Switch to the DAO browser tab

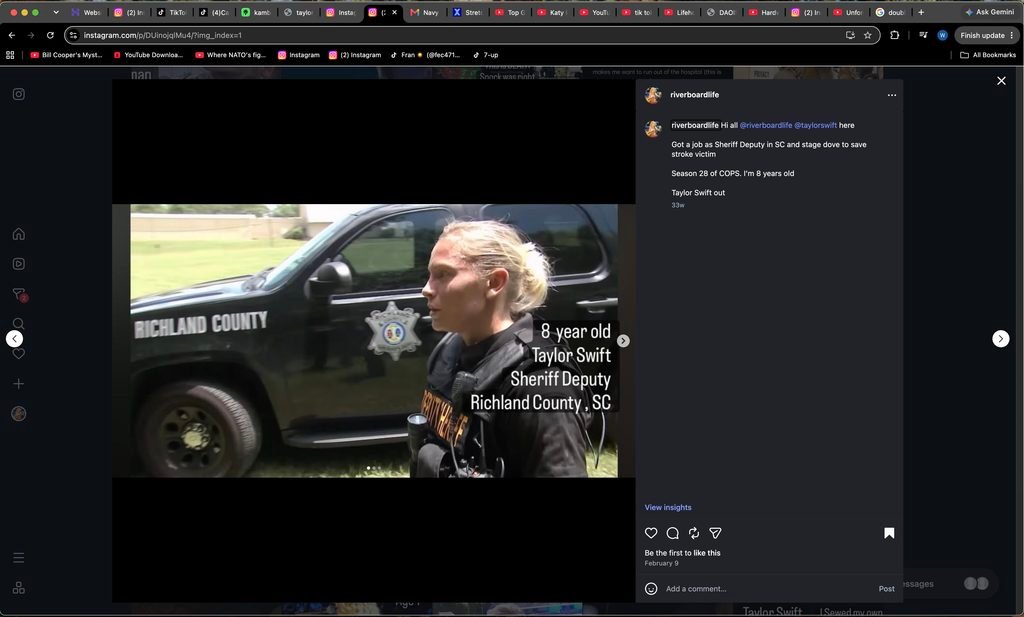pos(721,12)
